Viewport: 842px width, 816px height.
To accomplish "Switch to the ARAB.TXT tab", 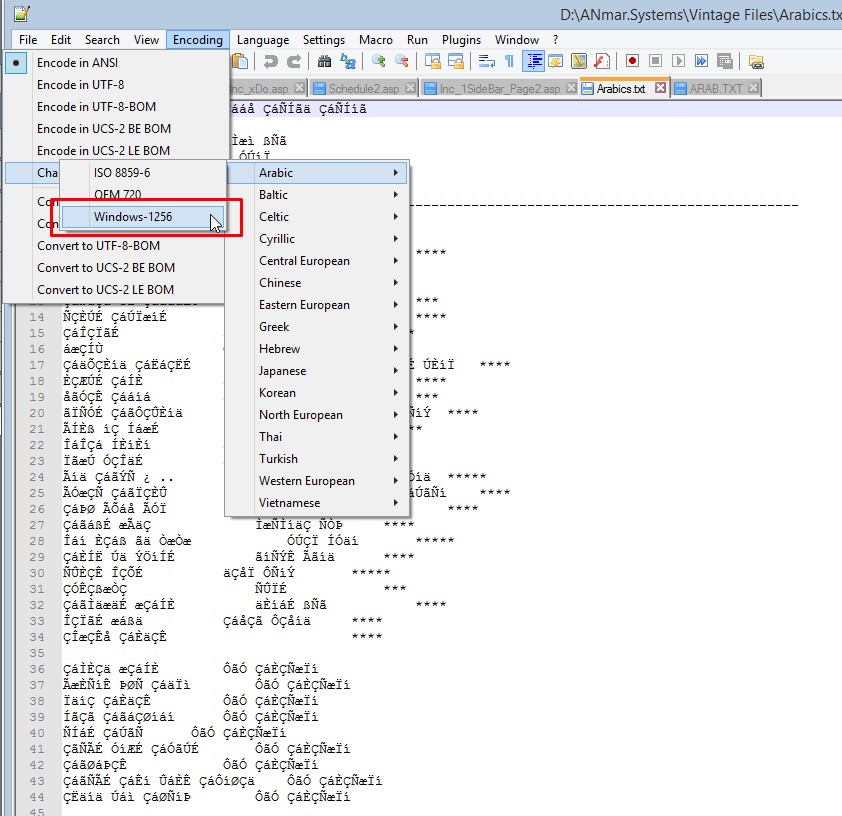I will (715, 88).
